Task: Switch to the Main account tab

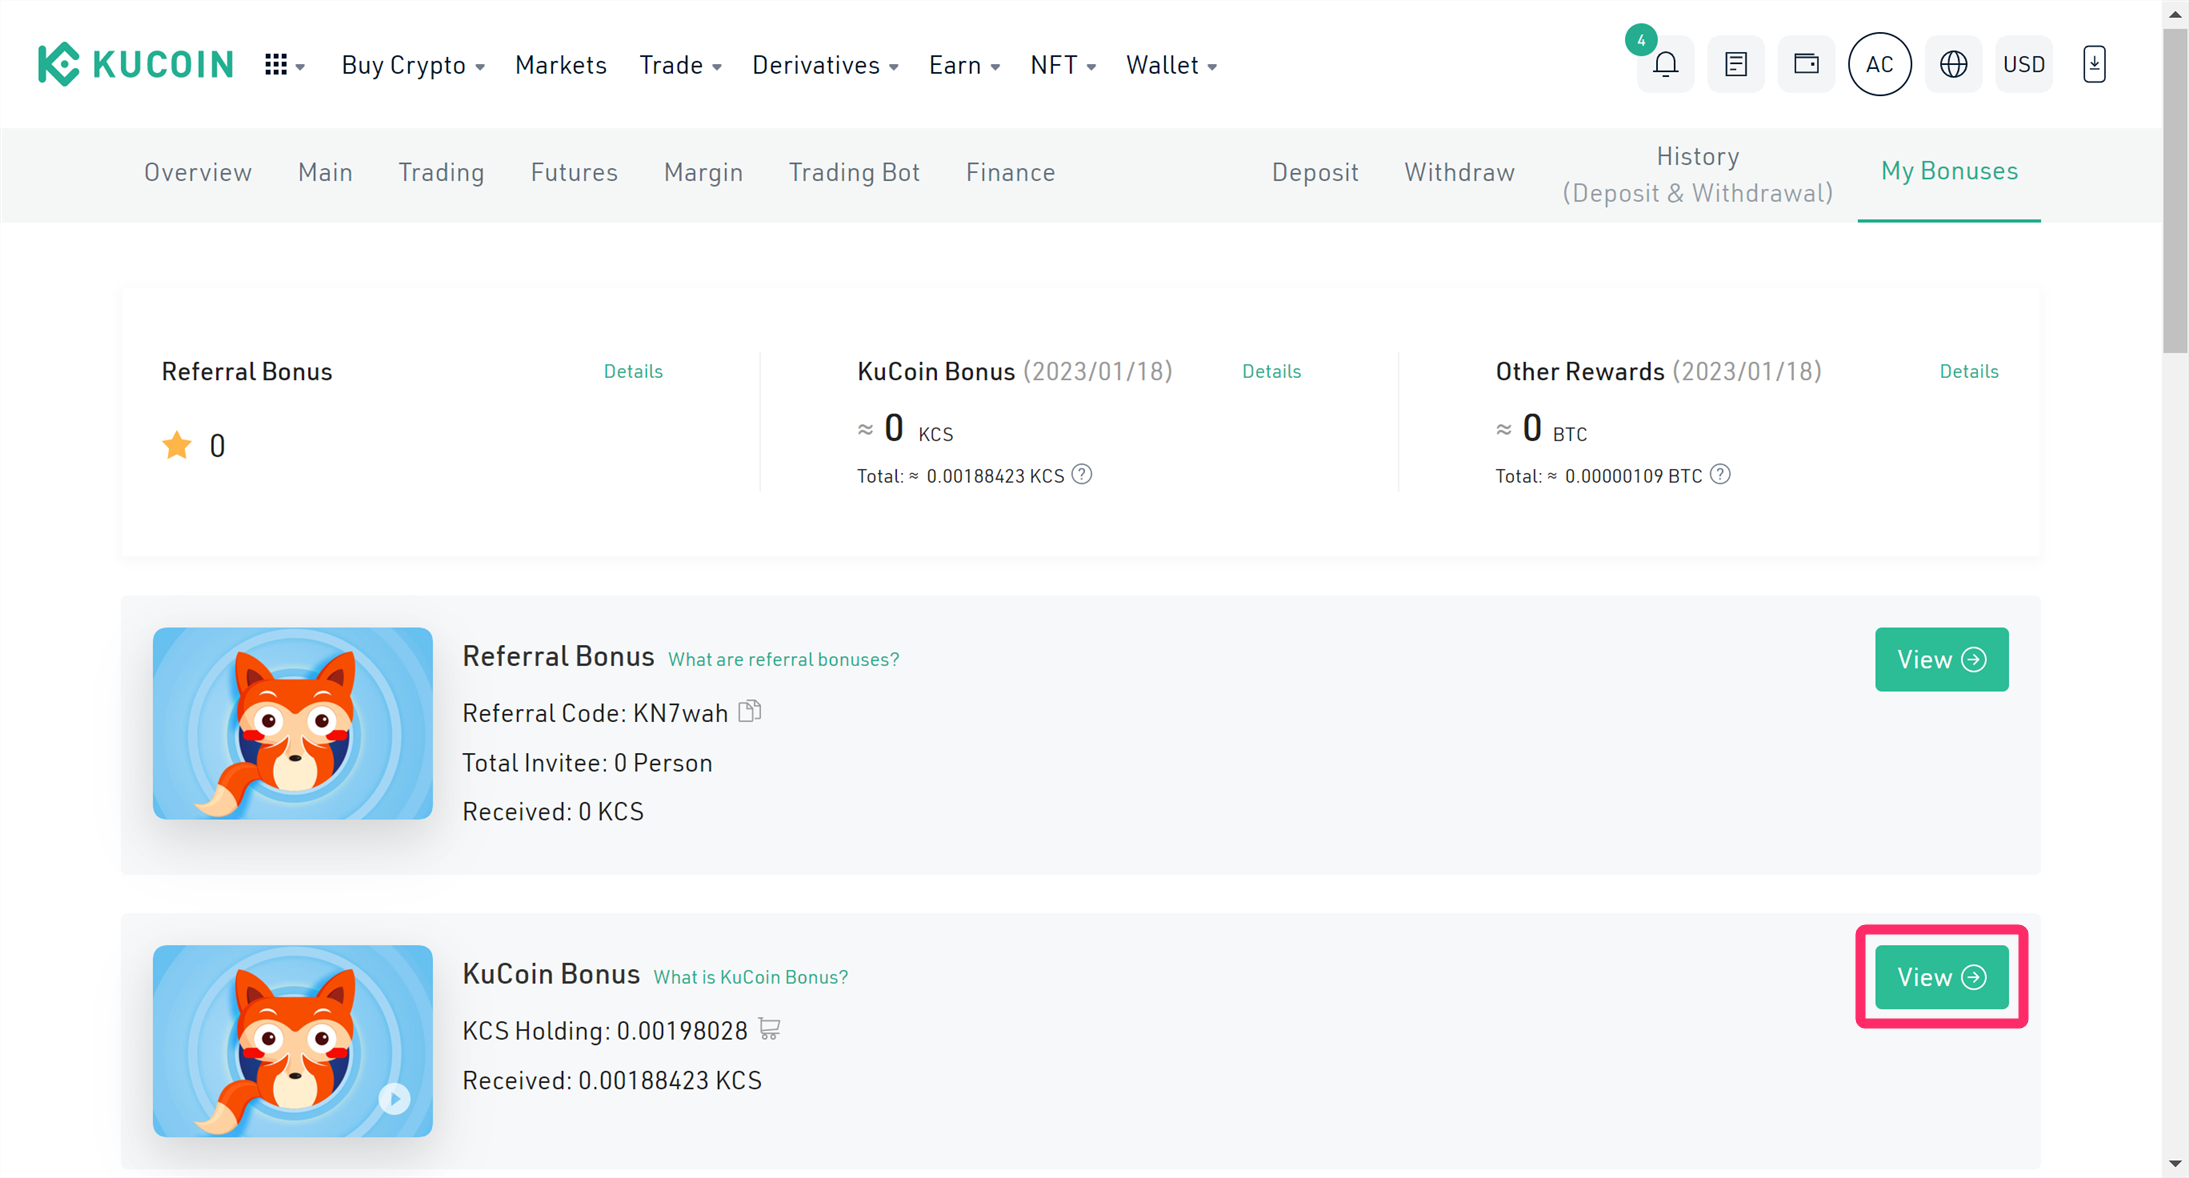Action: pyautogui.click(x=325, y=172)
